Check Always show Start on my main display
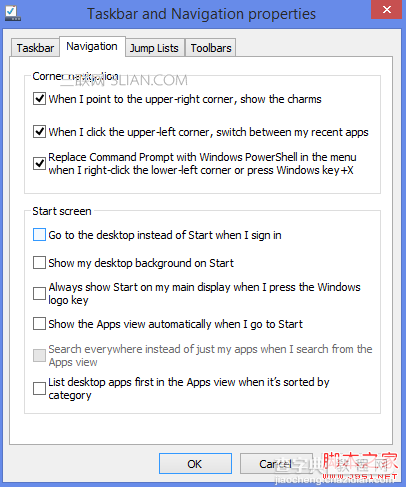Image resolution: width=406 pixels, height=487 pixels. click(x=39, y=294)
